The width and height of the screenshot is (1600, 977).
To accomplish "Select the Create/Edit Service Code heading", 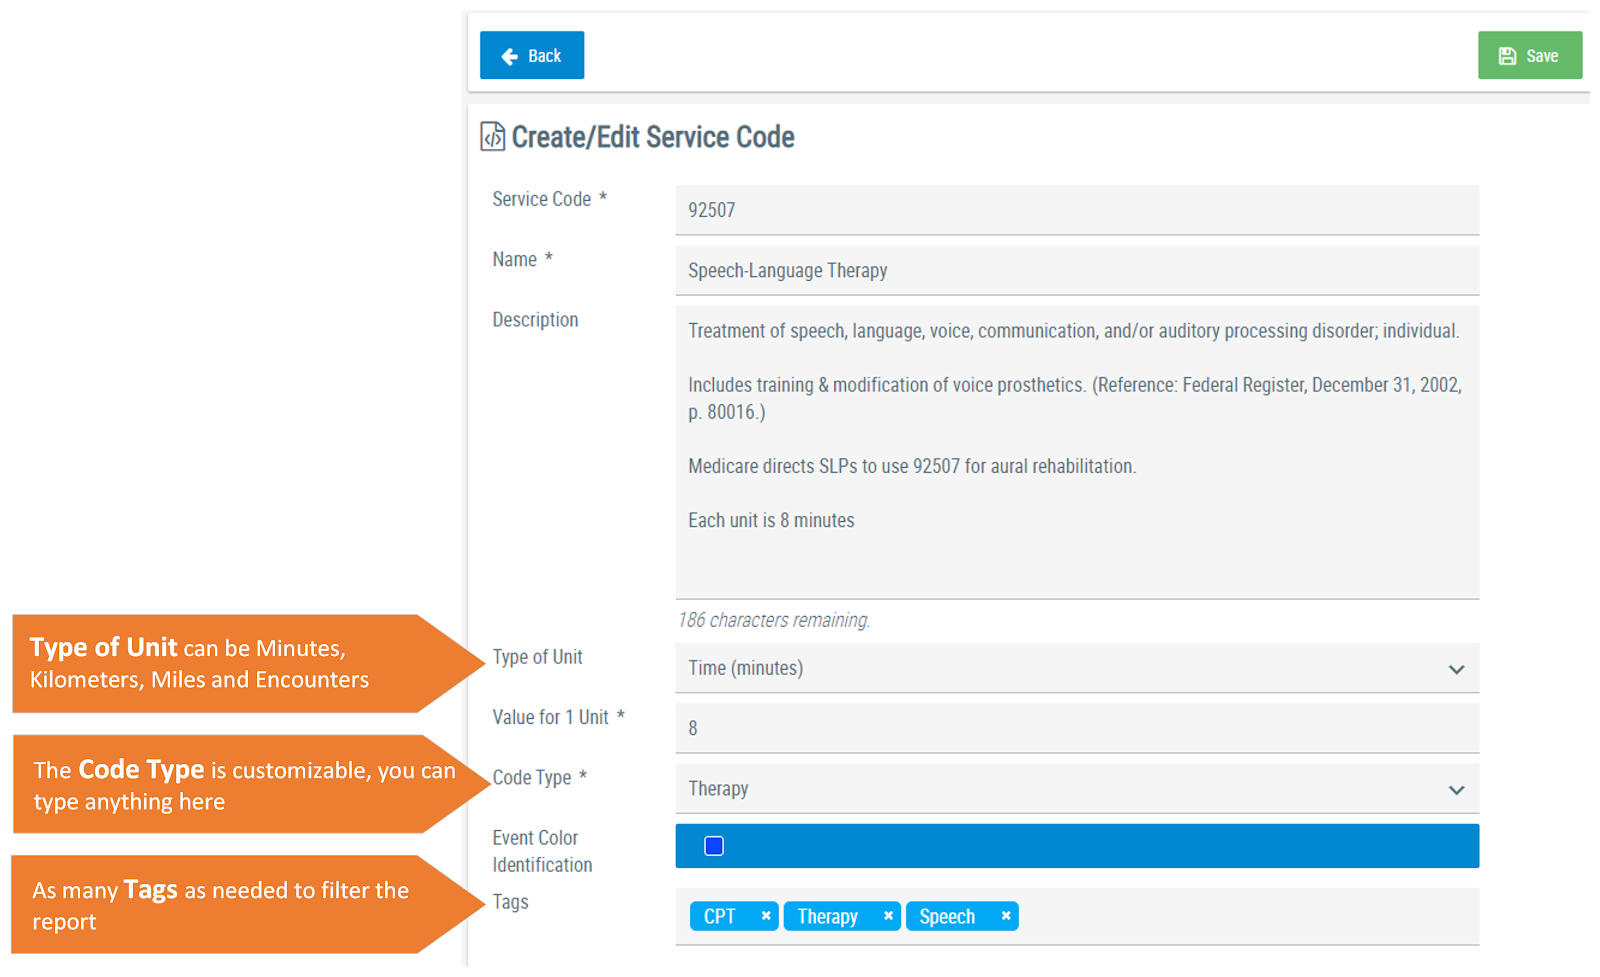I will pyautogui.click(x=653, y=137).
